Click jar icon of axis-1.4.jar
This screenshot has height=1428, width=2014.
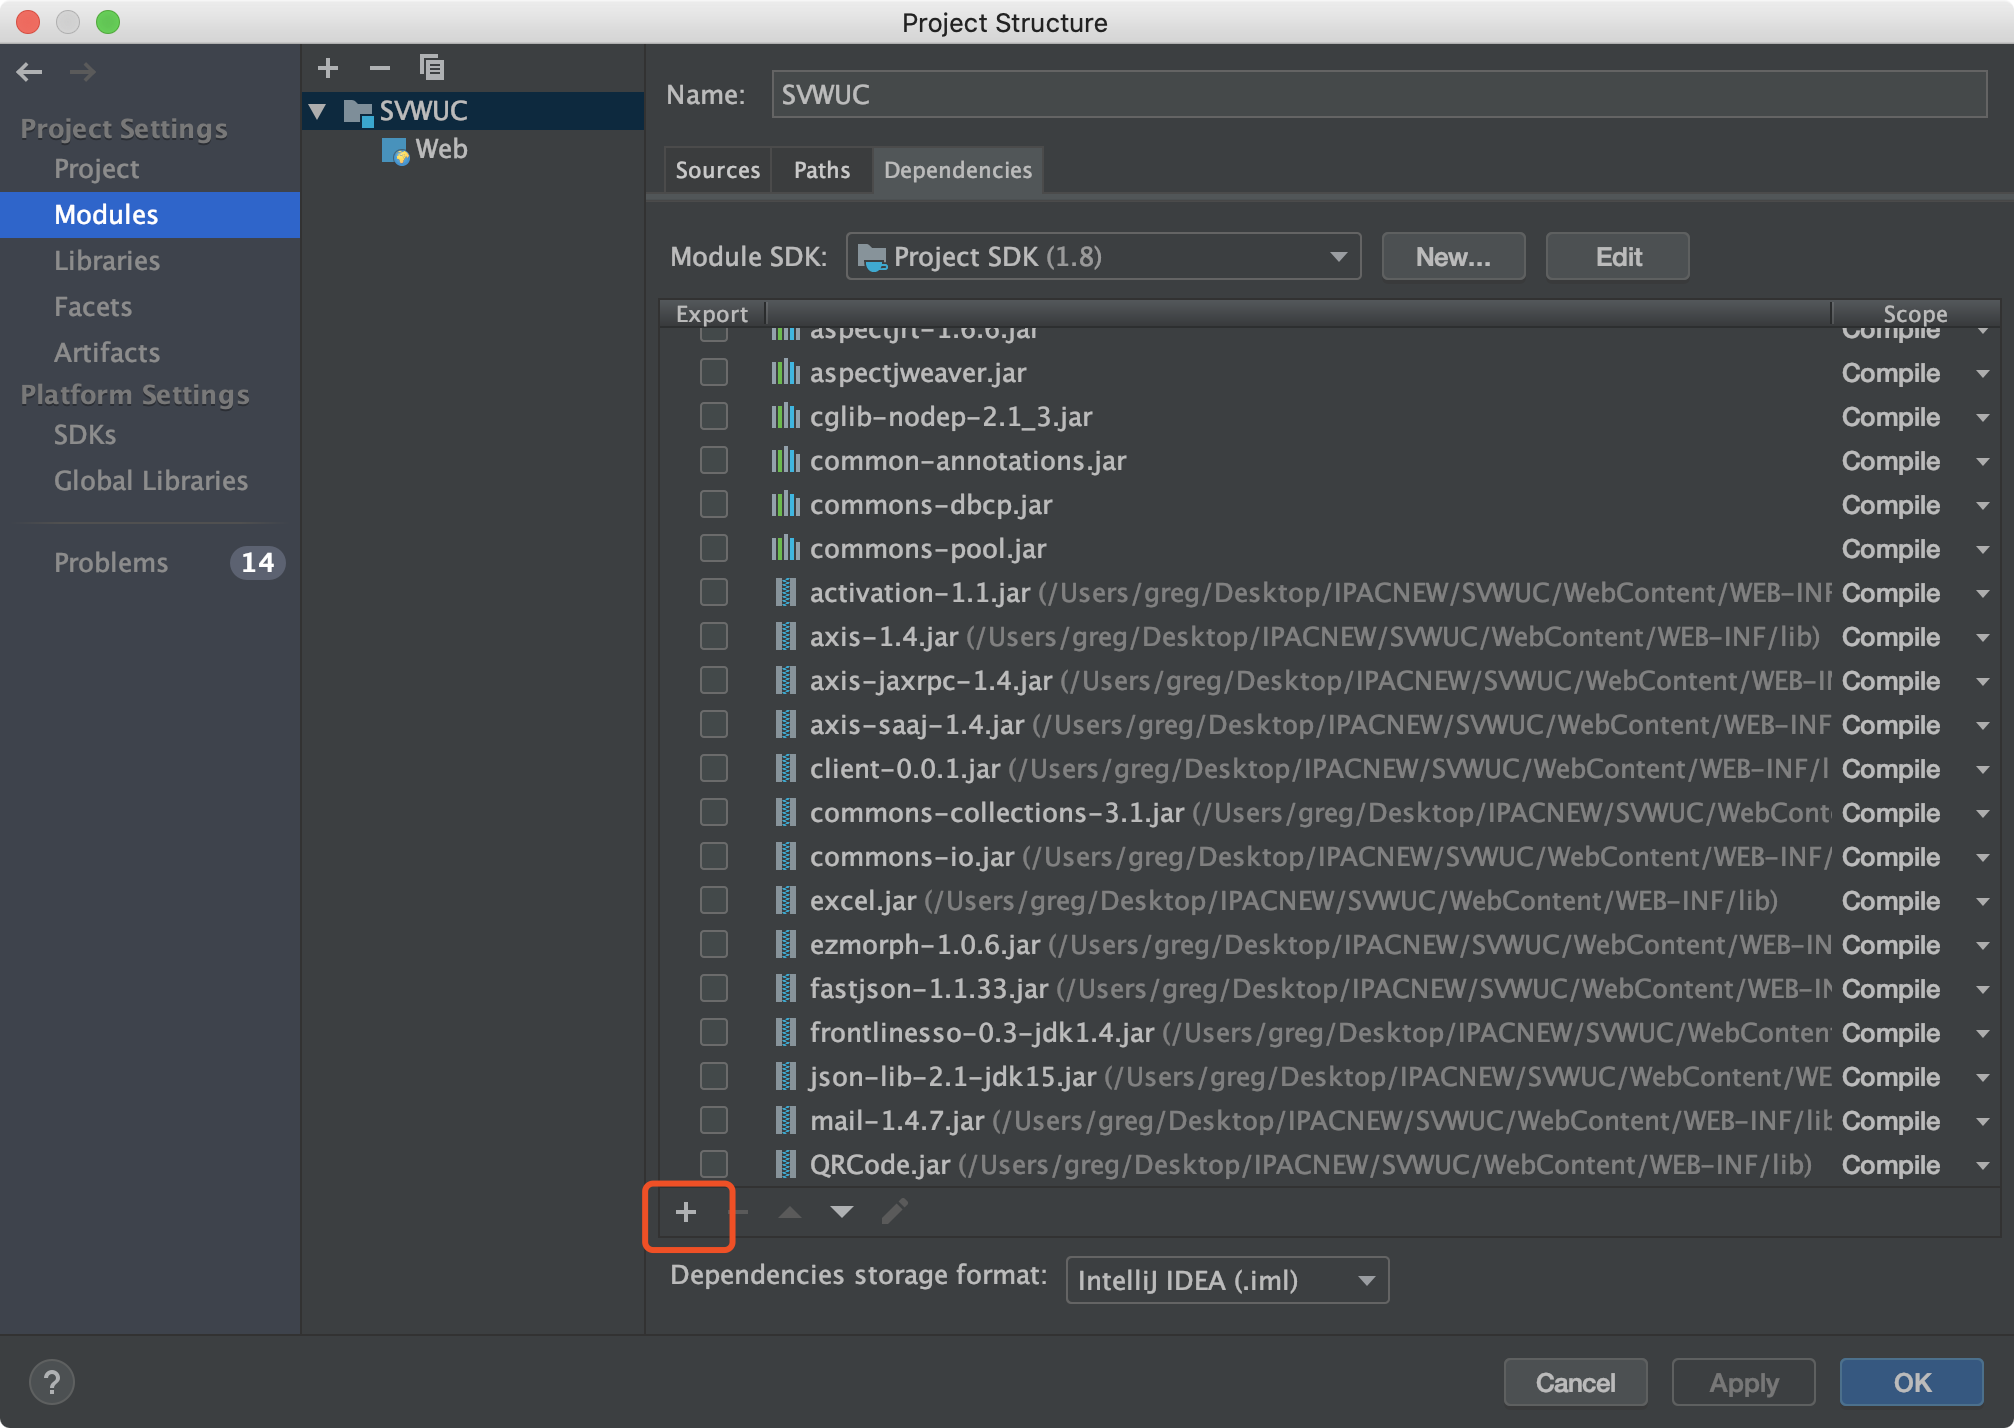(x=786, y=637)
